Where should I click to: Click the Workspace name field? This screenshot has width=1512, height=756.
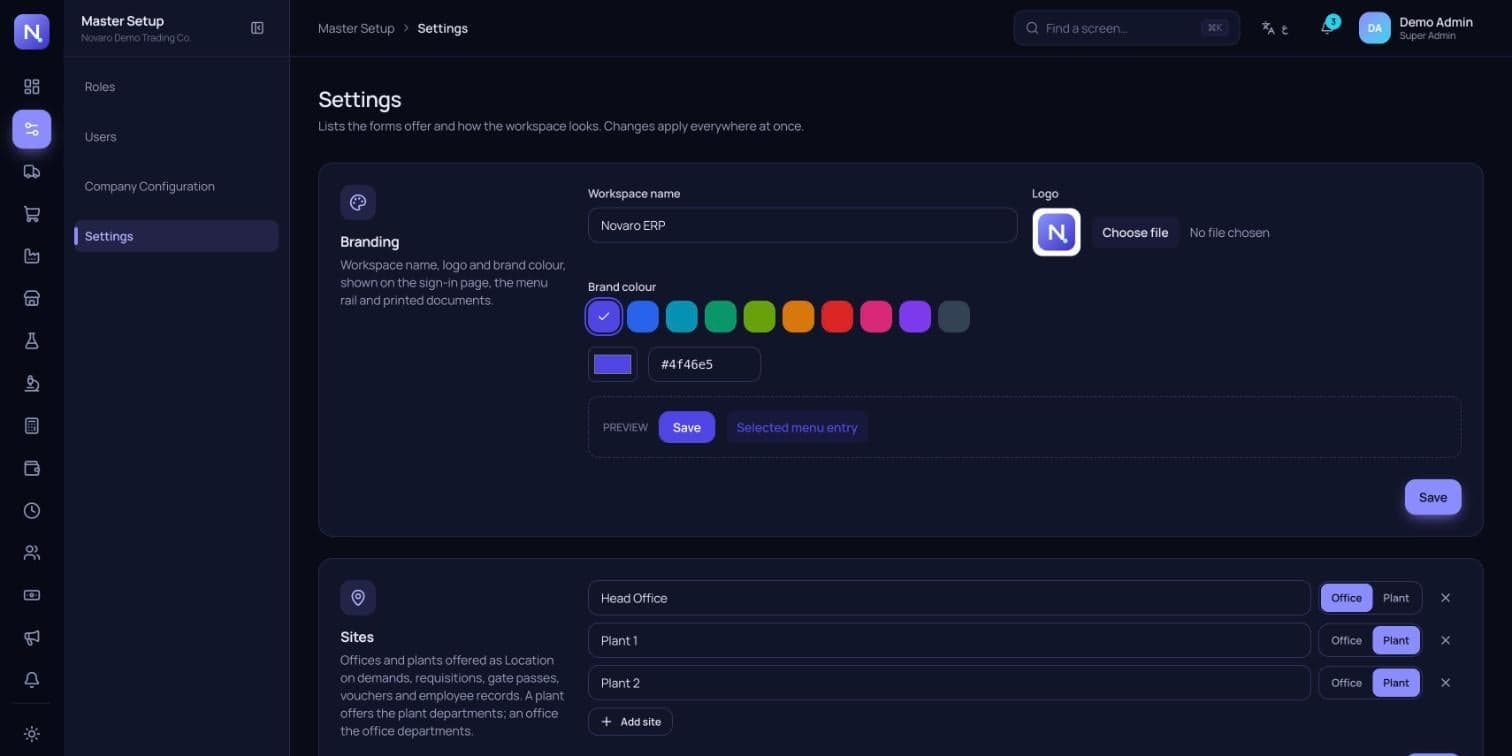(x=802, y=225)
